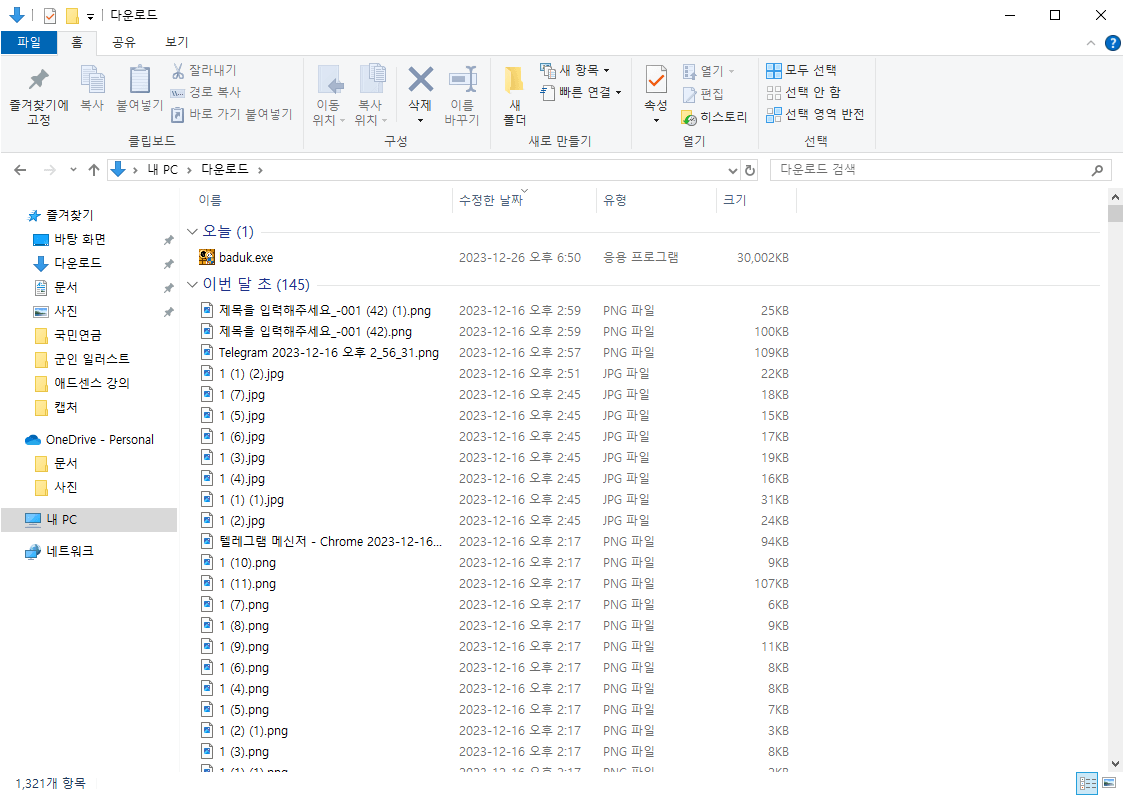Collapse the ribbon with chevron
Image resolution: width=1123 pixels, height=795 pixels.
point(1091,43)
